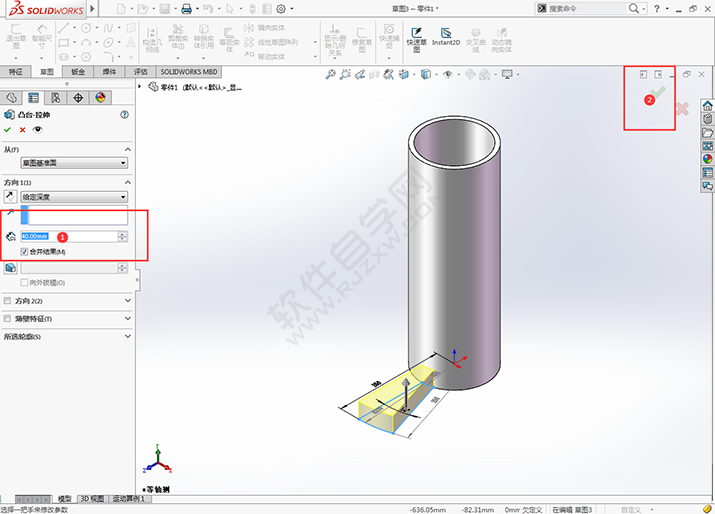This screenshot has width=715, height=514.
Task: Open the 草图基准面 start condition dropdown
Action: coord(74,162)
